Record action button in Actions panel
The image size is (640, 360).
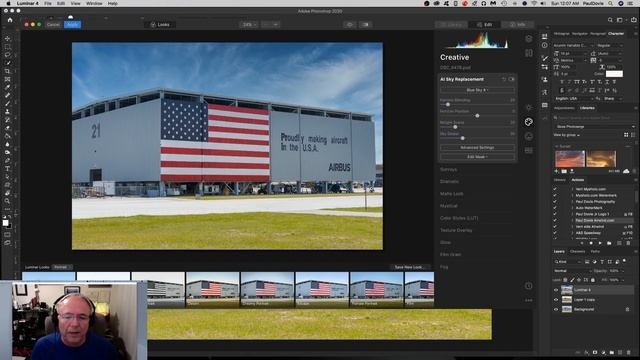(x=591, y=243)
